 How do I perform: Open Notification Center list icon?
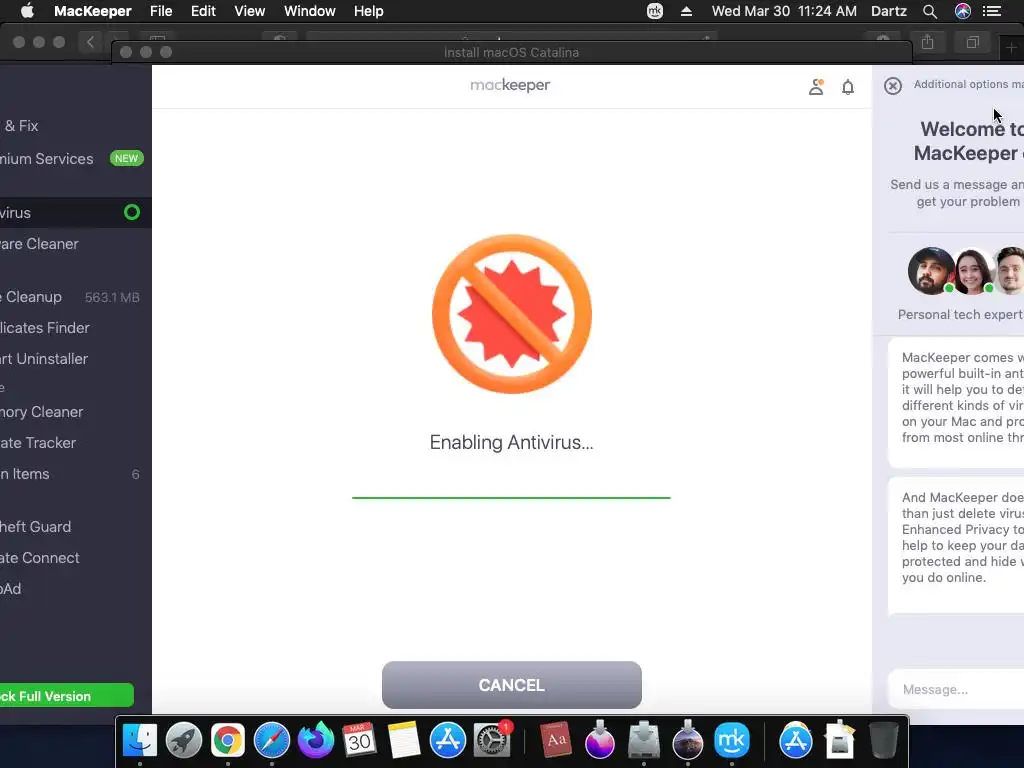(992, 11)
